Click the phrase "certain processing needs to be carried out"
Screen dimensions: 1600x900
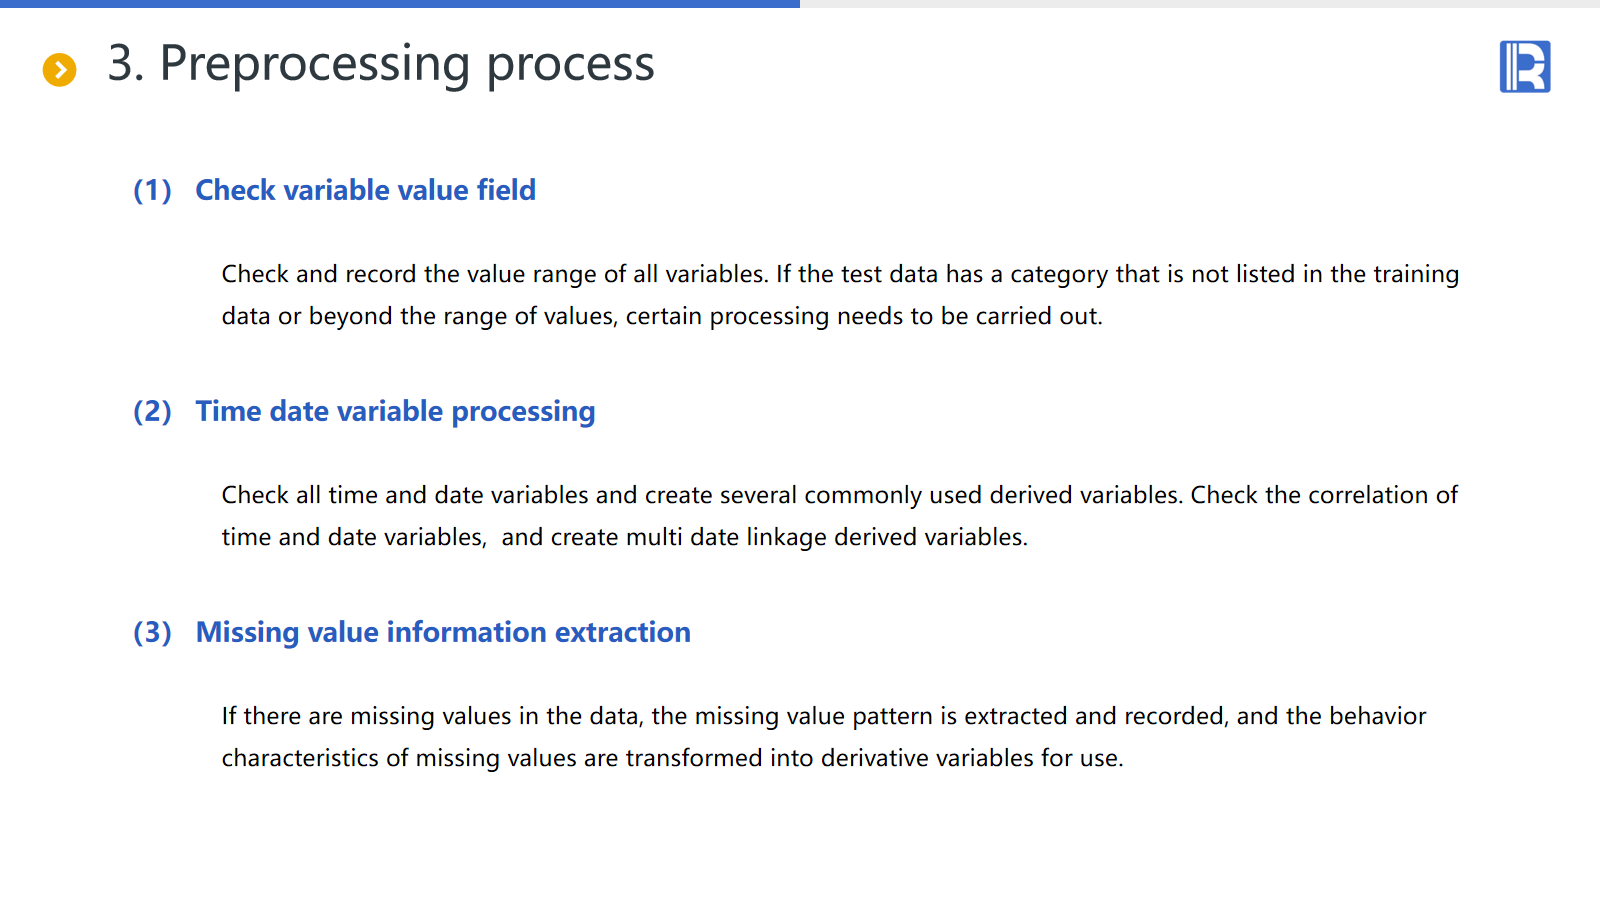(x=862, y=316)
